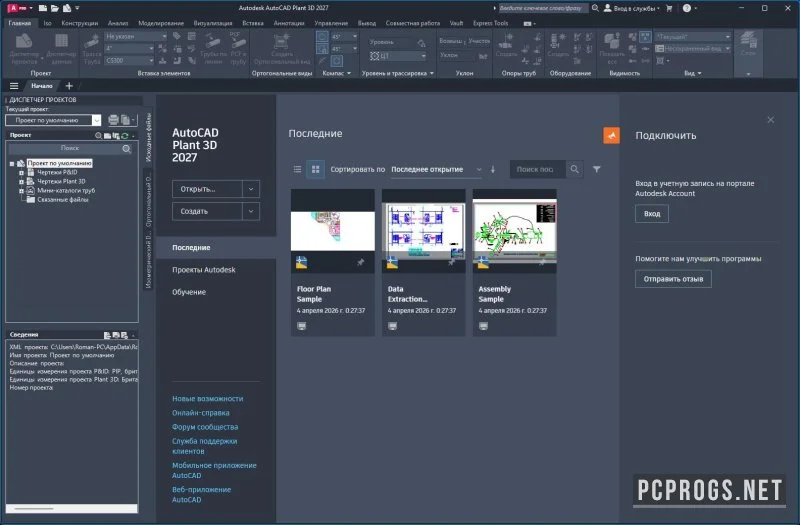800x525 pixels.
Task: Click the filter funnel icon for recent files
Action: point(596,169)
